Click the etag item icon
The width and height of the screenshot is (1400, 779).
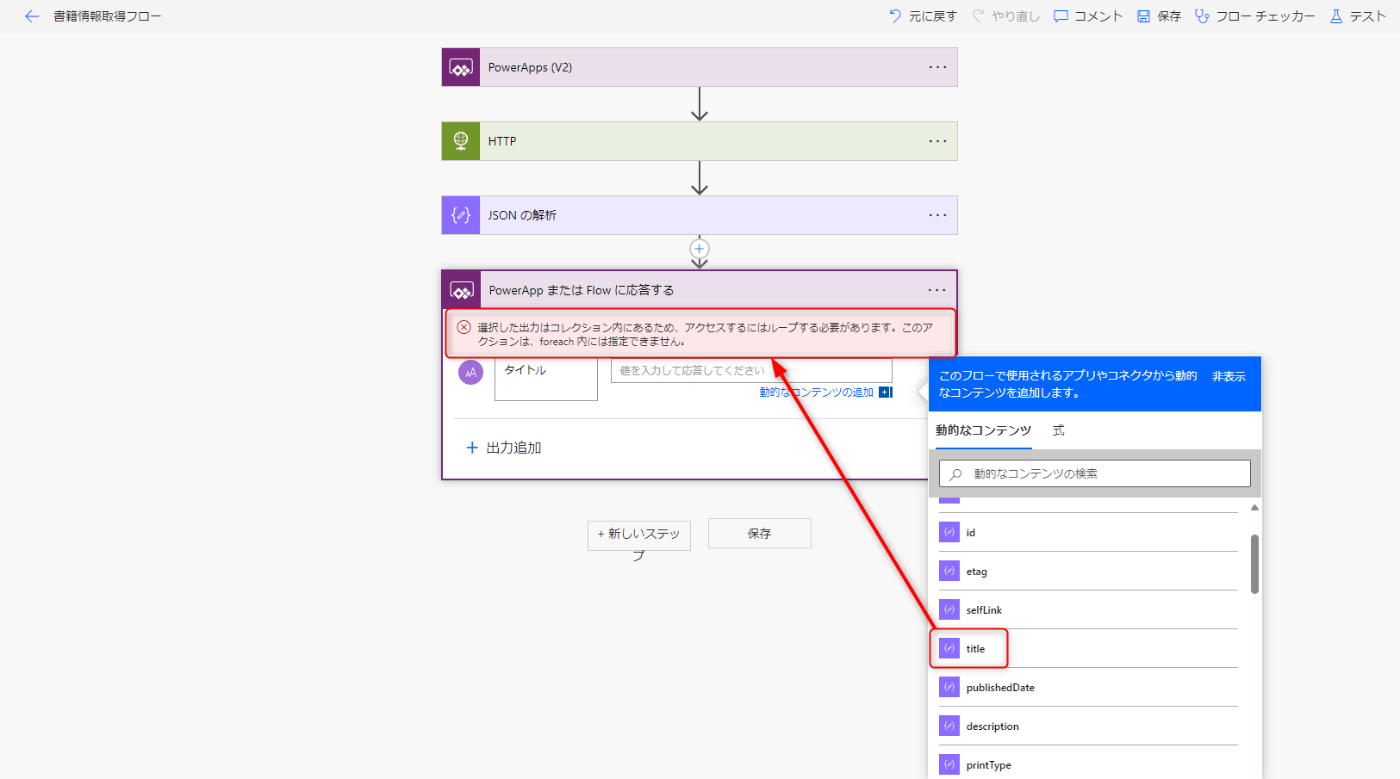pos(949,571)
